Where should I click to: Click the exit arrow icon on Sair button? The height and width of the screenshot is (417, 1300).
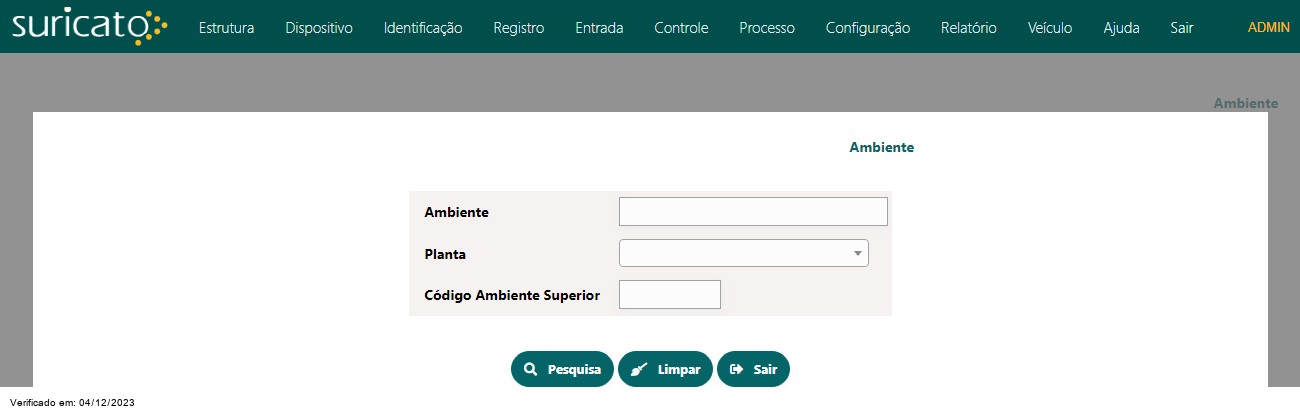[737, 369]
